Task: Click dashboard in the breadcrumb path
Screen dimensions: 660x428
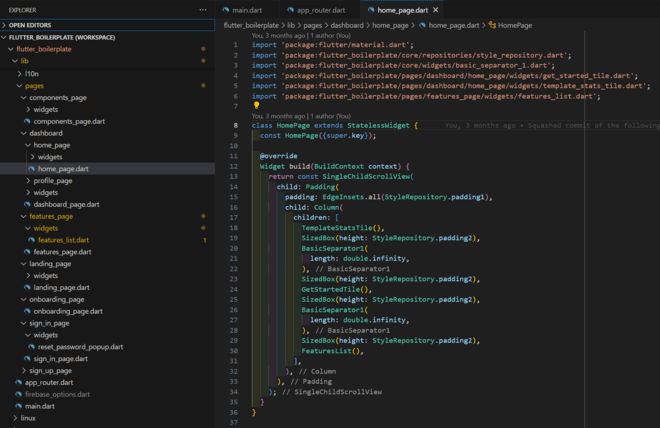Action: coord(347,25)
